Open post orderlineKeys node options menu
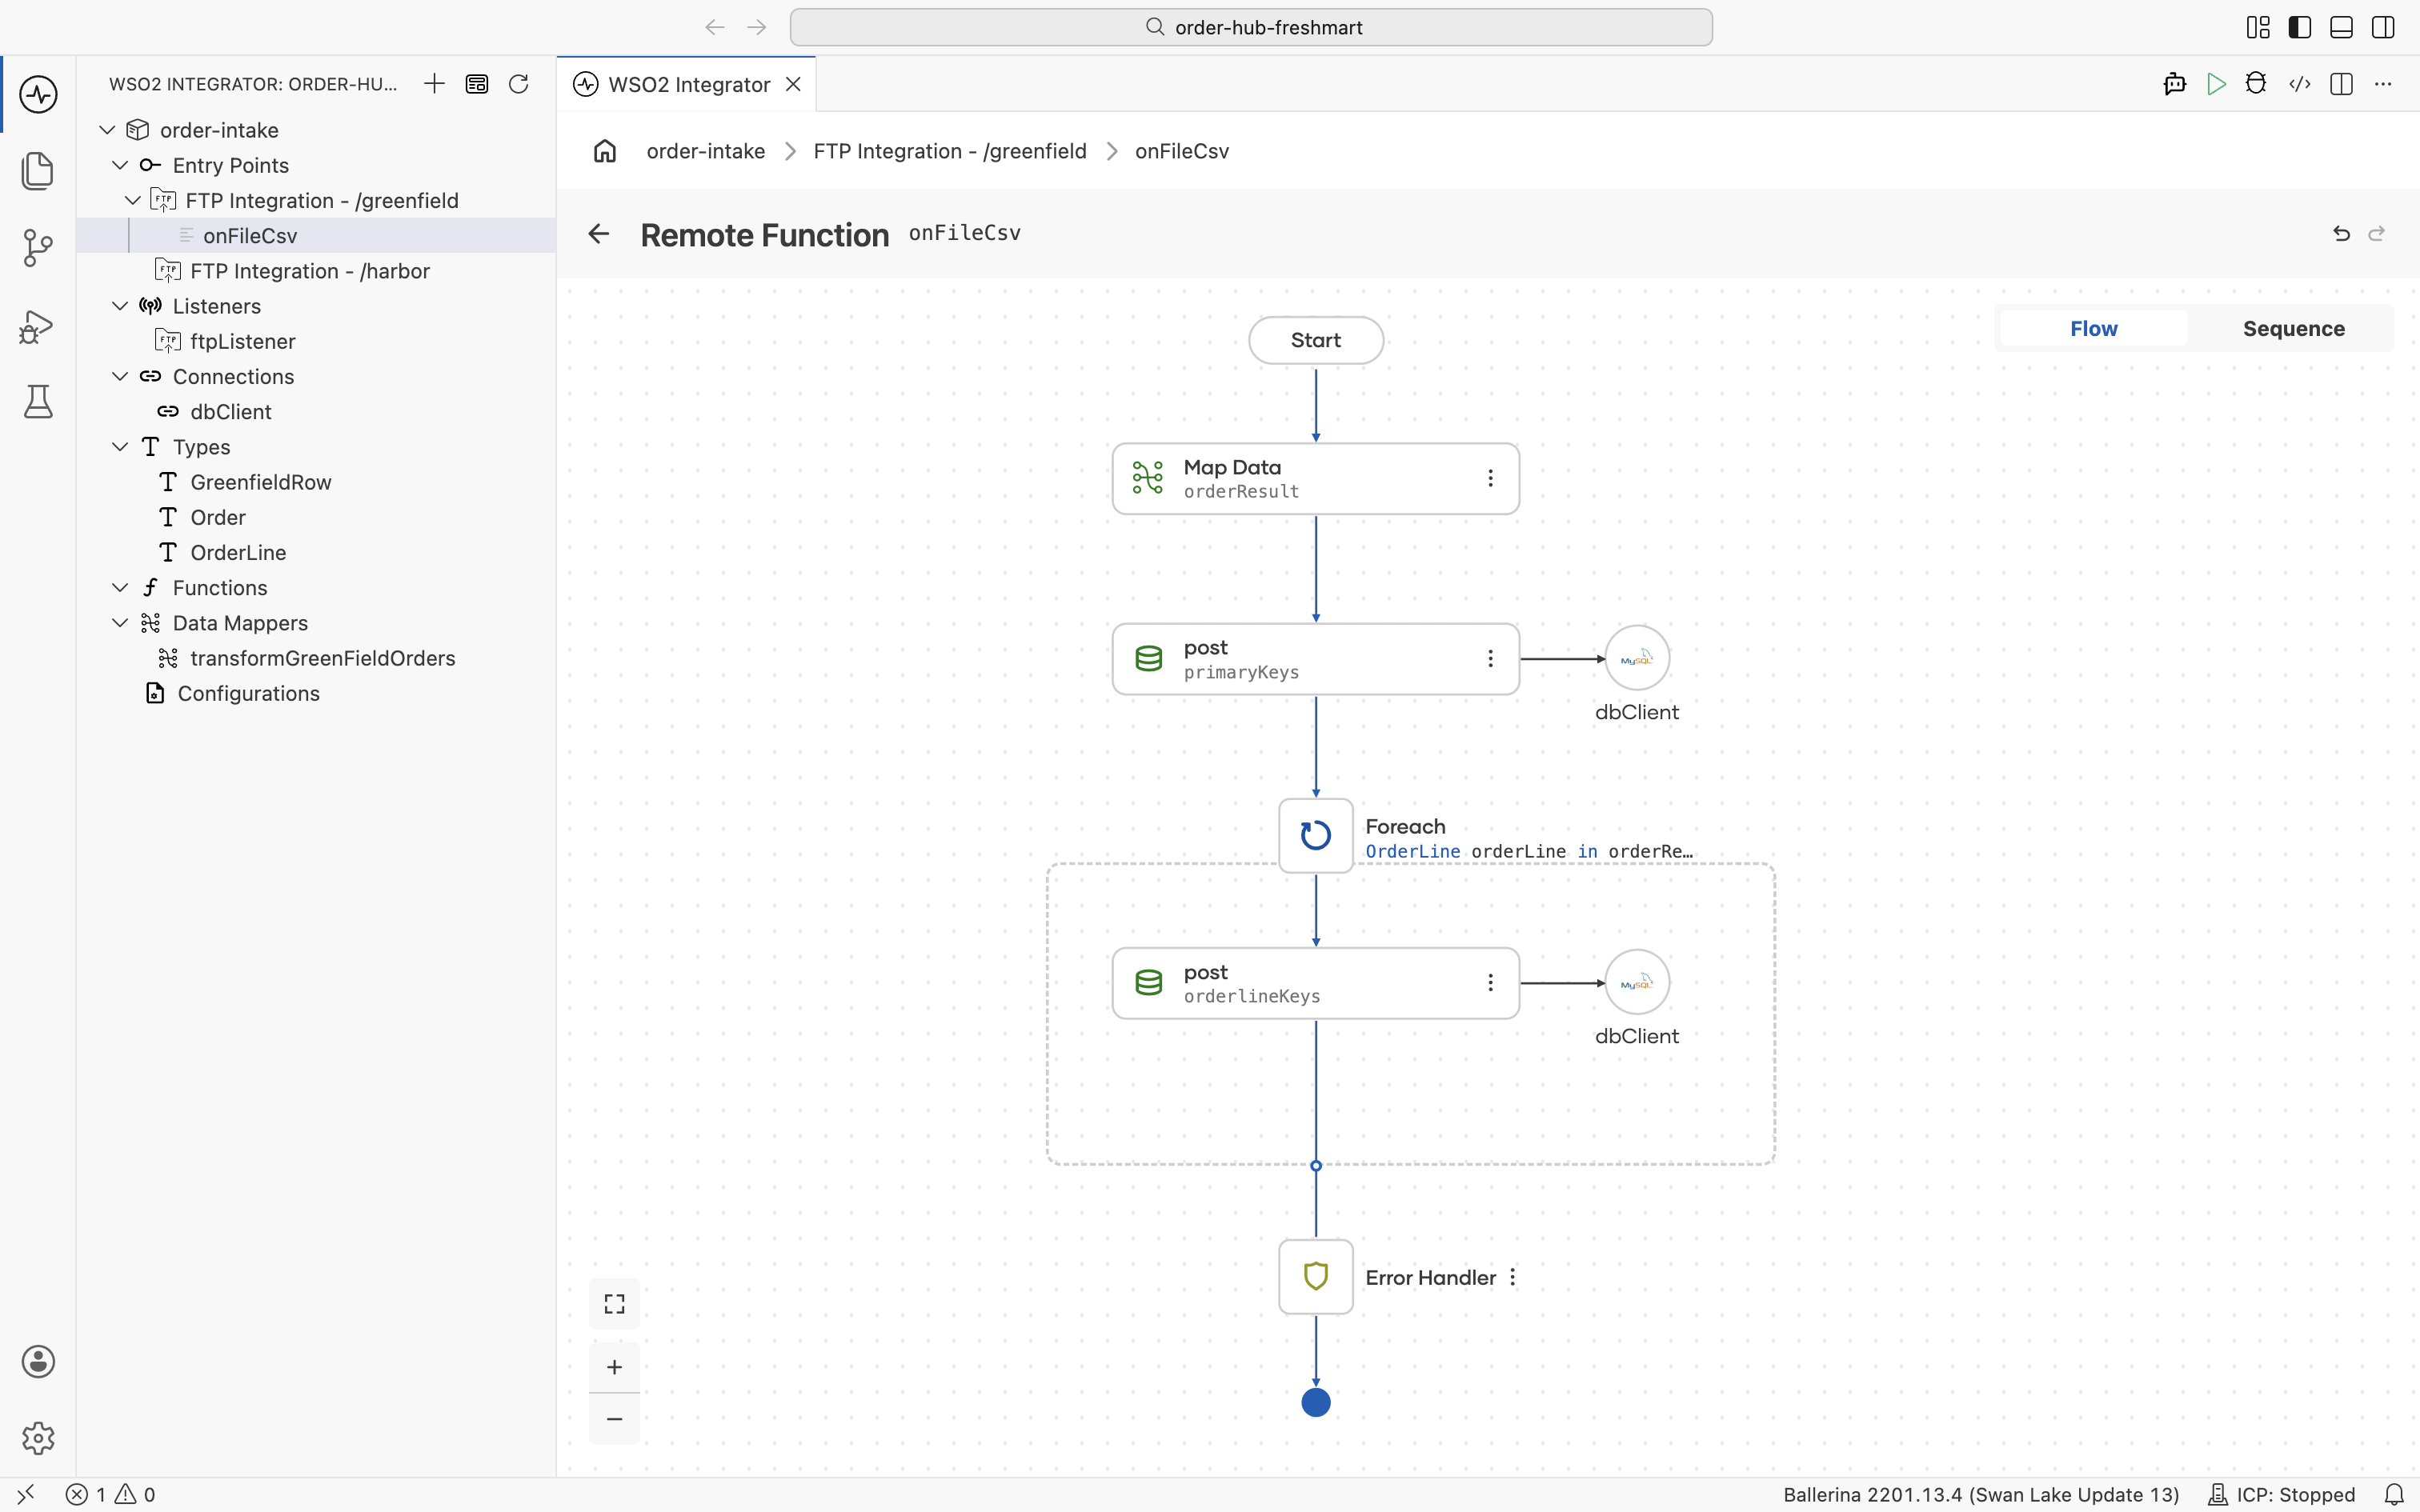The width and height of the screenshot is (2420, 1512). [1490, 983]
